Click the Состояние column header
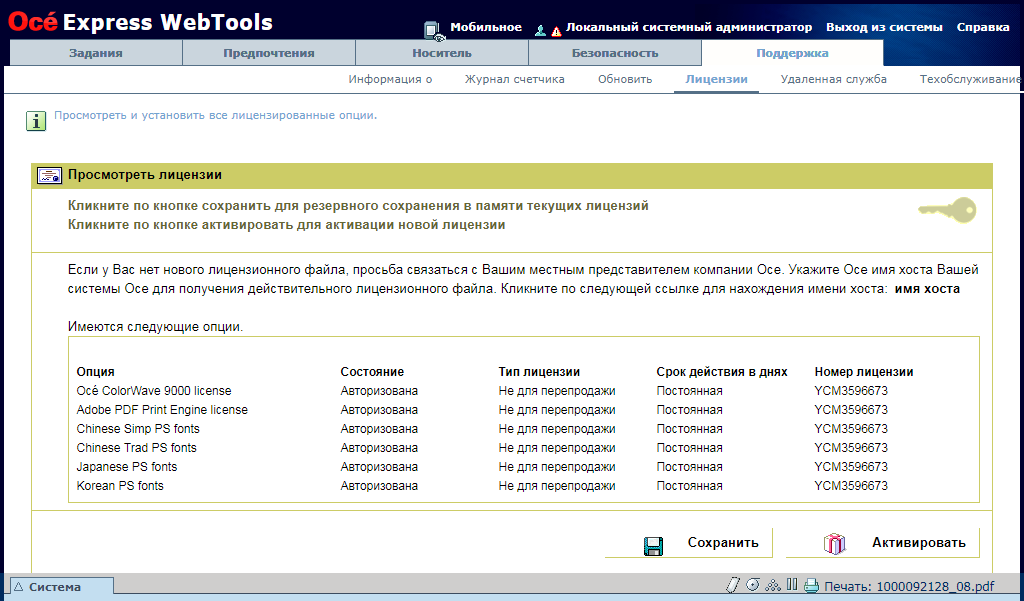 click(372, 372)
